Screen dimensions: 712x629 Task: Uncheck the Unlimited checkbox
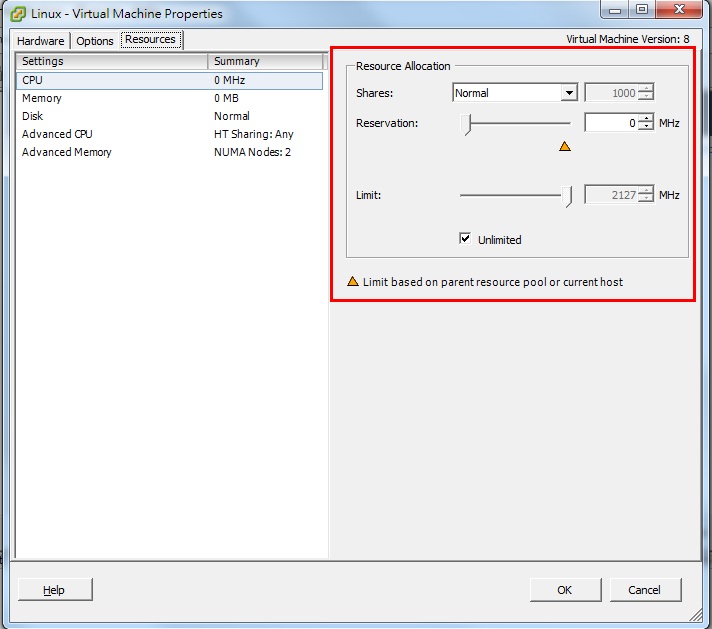click(x=465, y=238)
